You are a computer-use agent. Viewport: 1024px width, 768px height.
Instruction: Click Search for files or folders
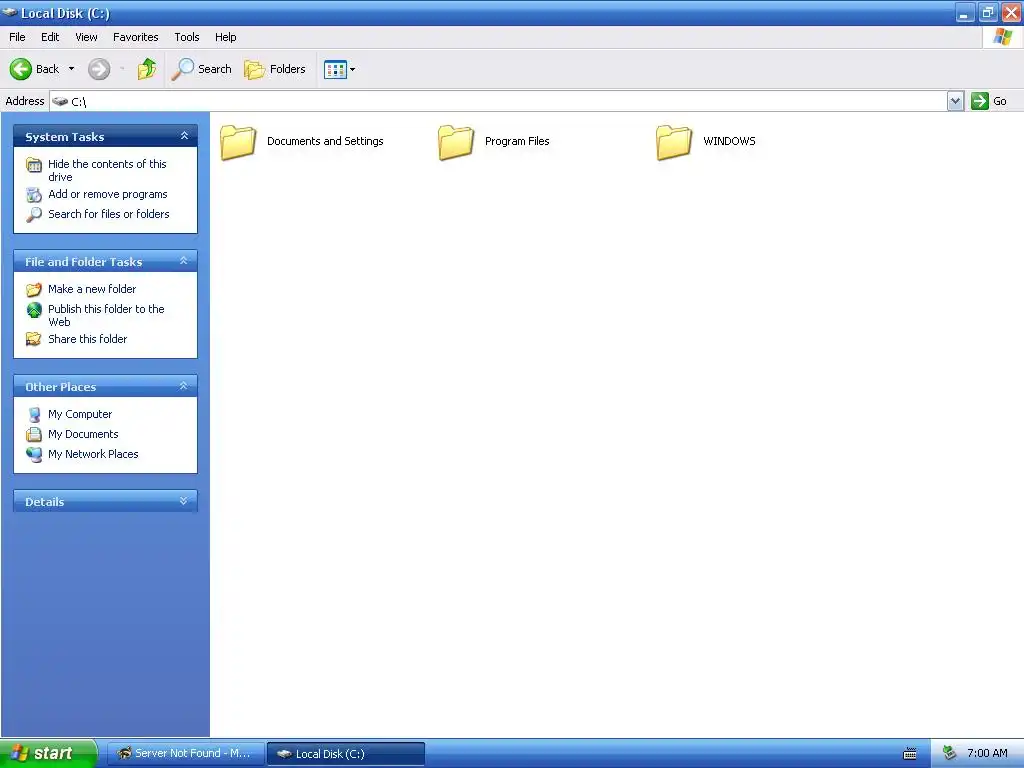108,214
